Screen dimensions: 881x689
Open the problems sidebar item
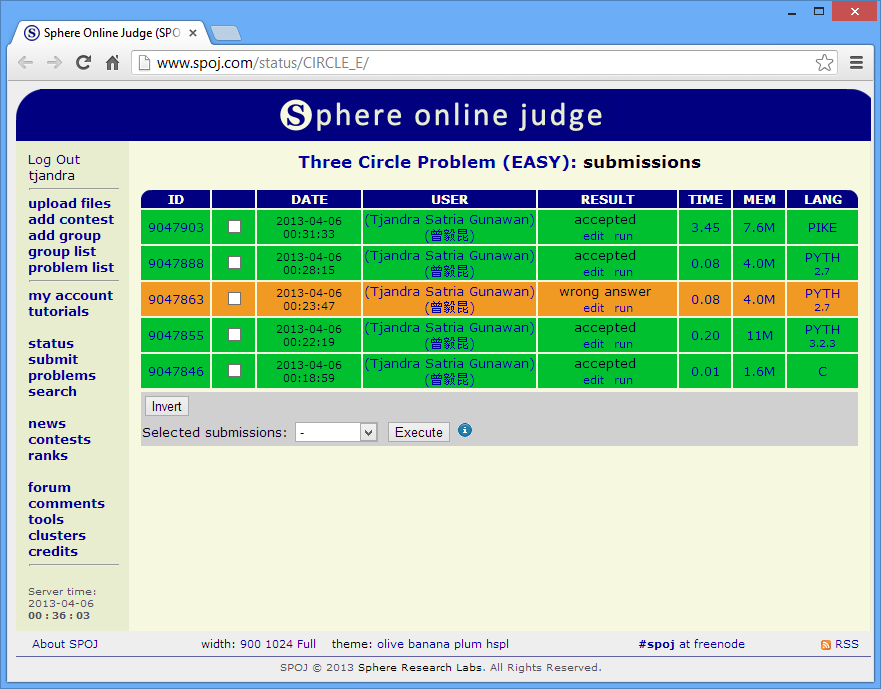click(62, 375)
